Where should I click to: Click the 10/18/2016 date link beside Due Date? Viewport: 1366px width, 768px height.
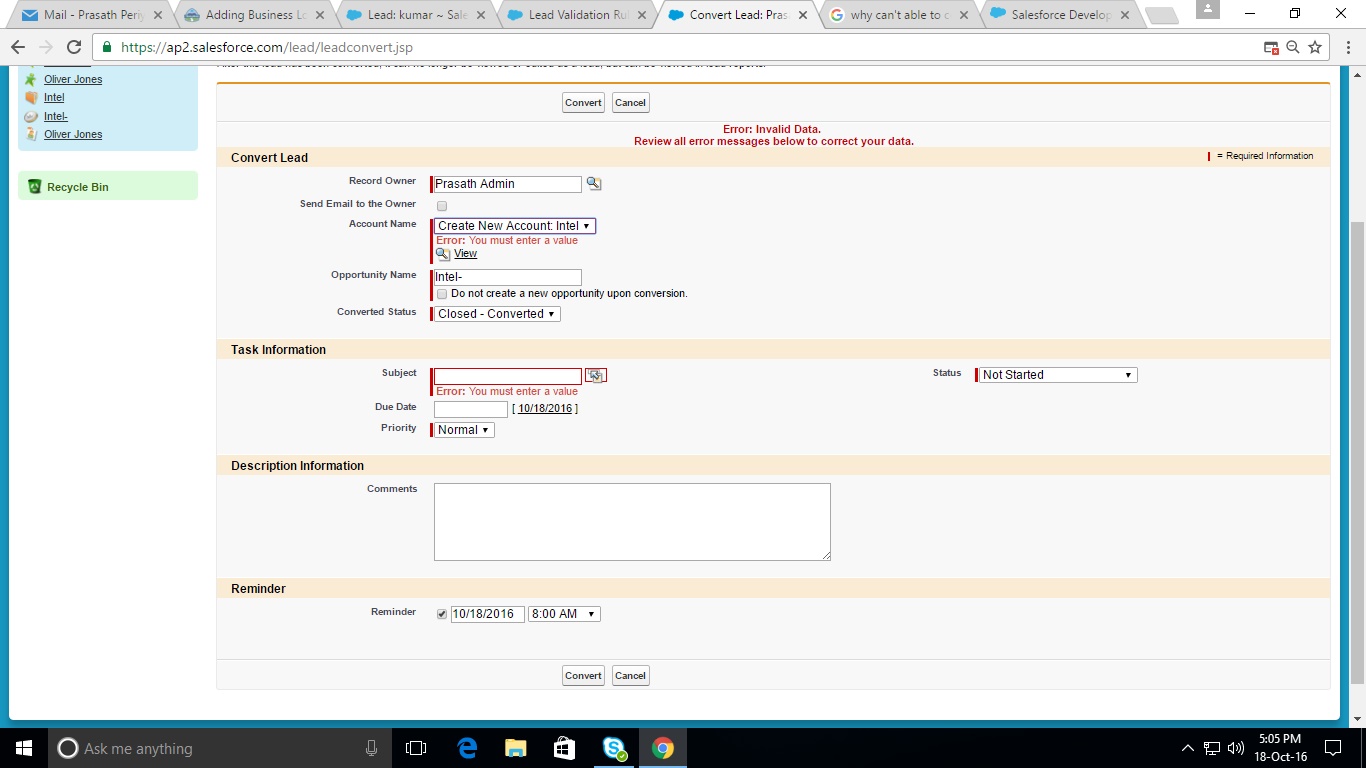tap(545, 408)
